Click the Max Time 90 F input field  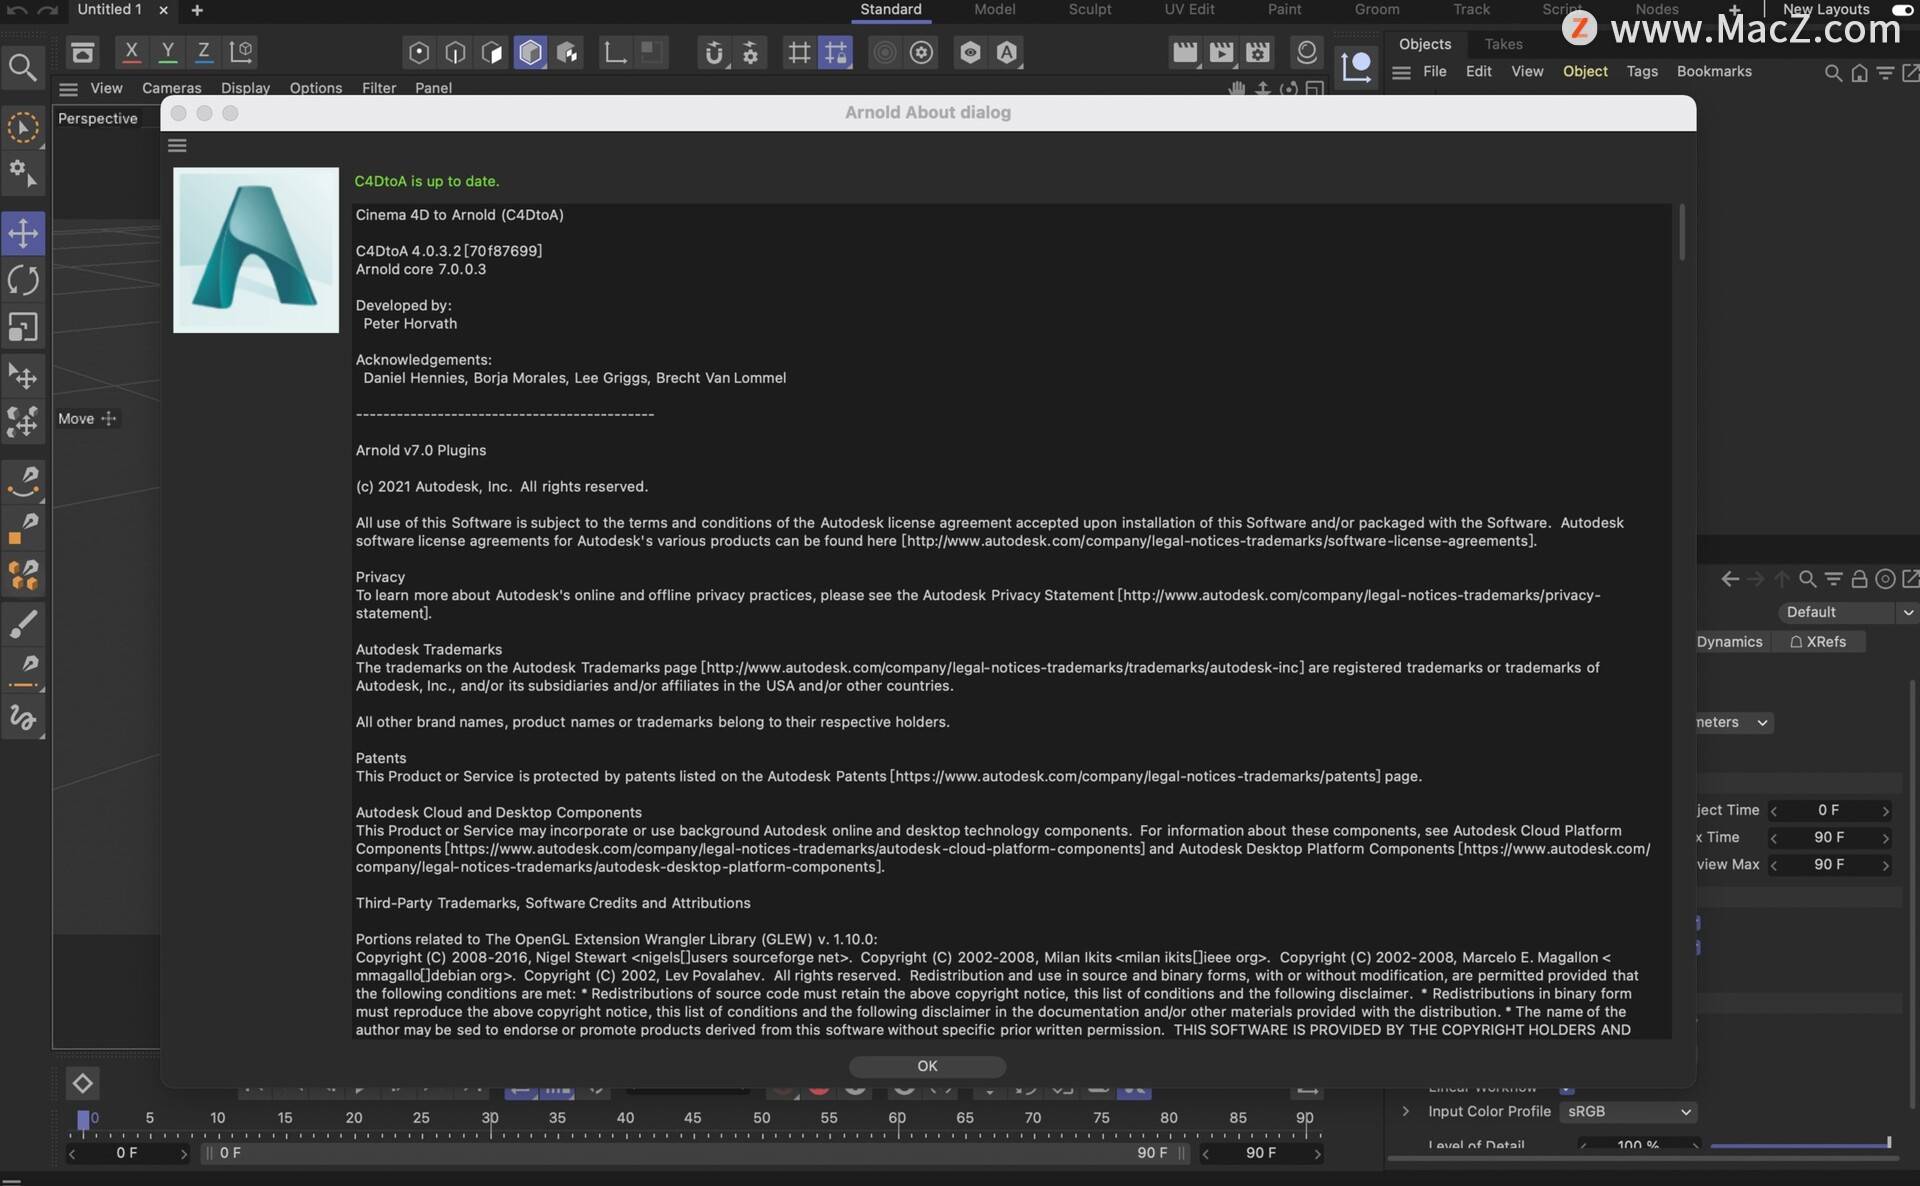tap(1829, 838)
